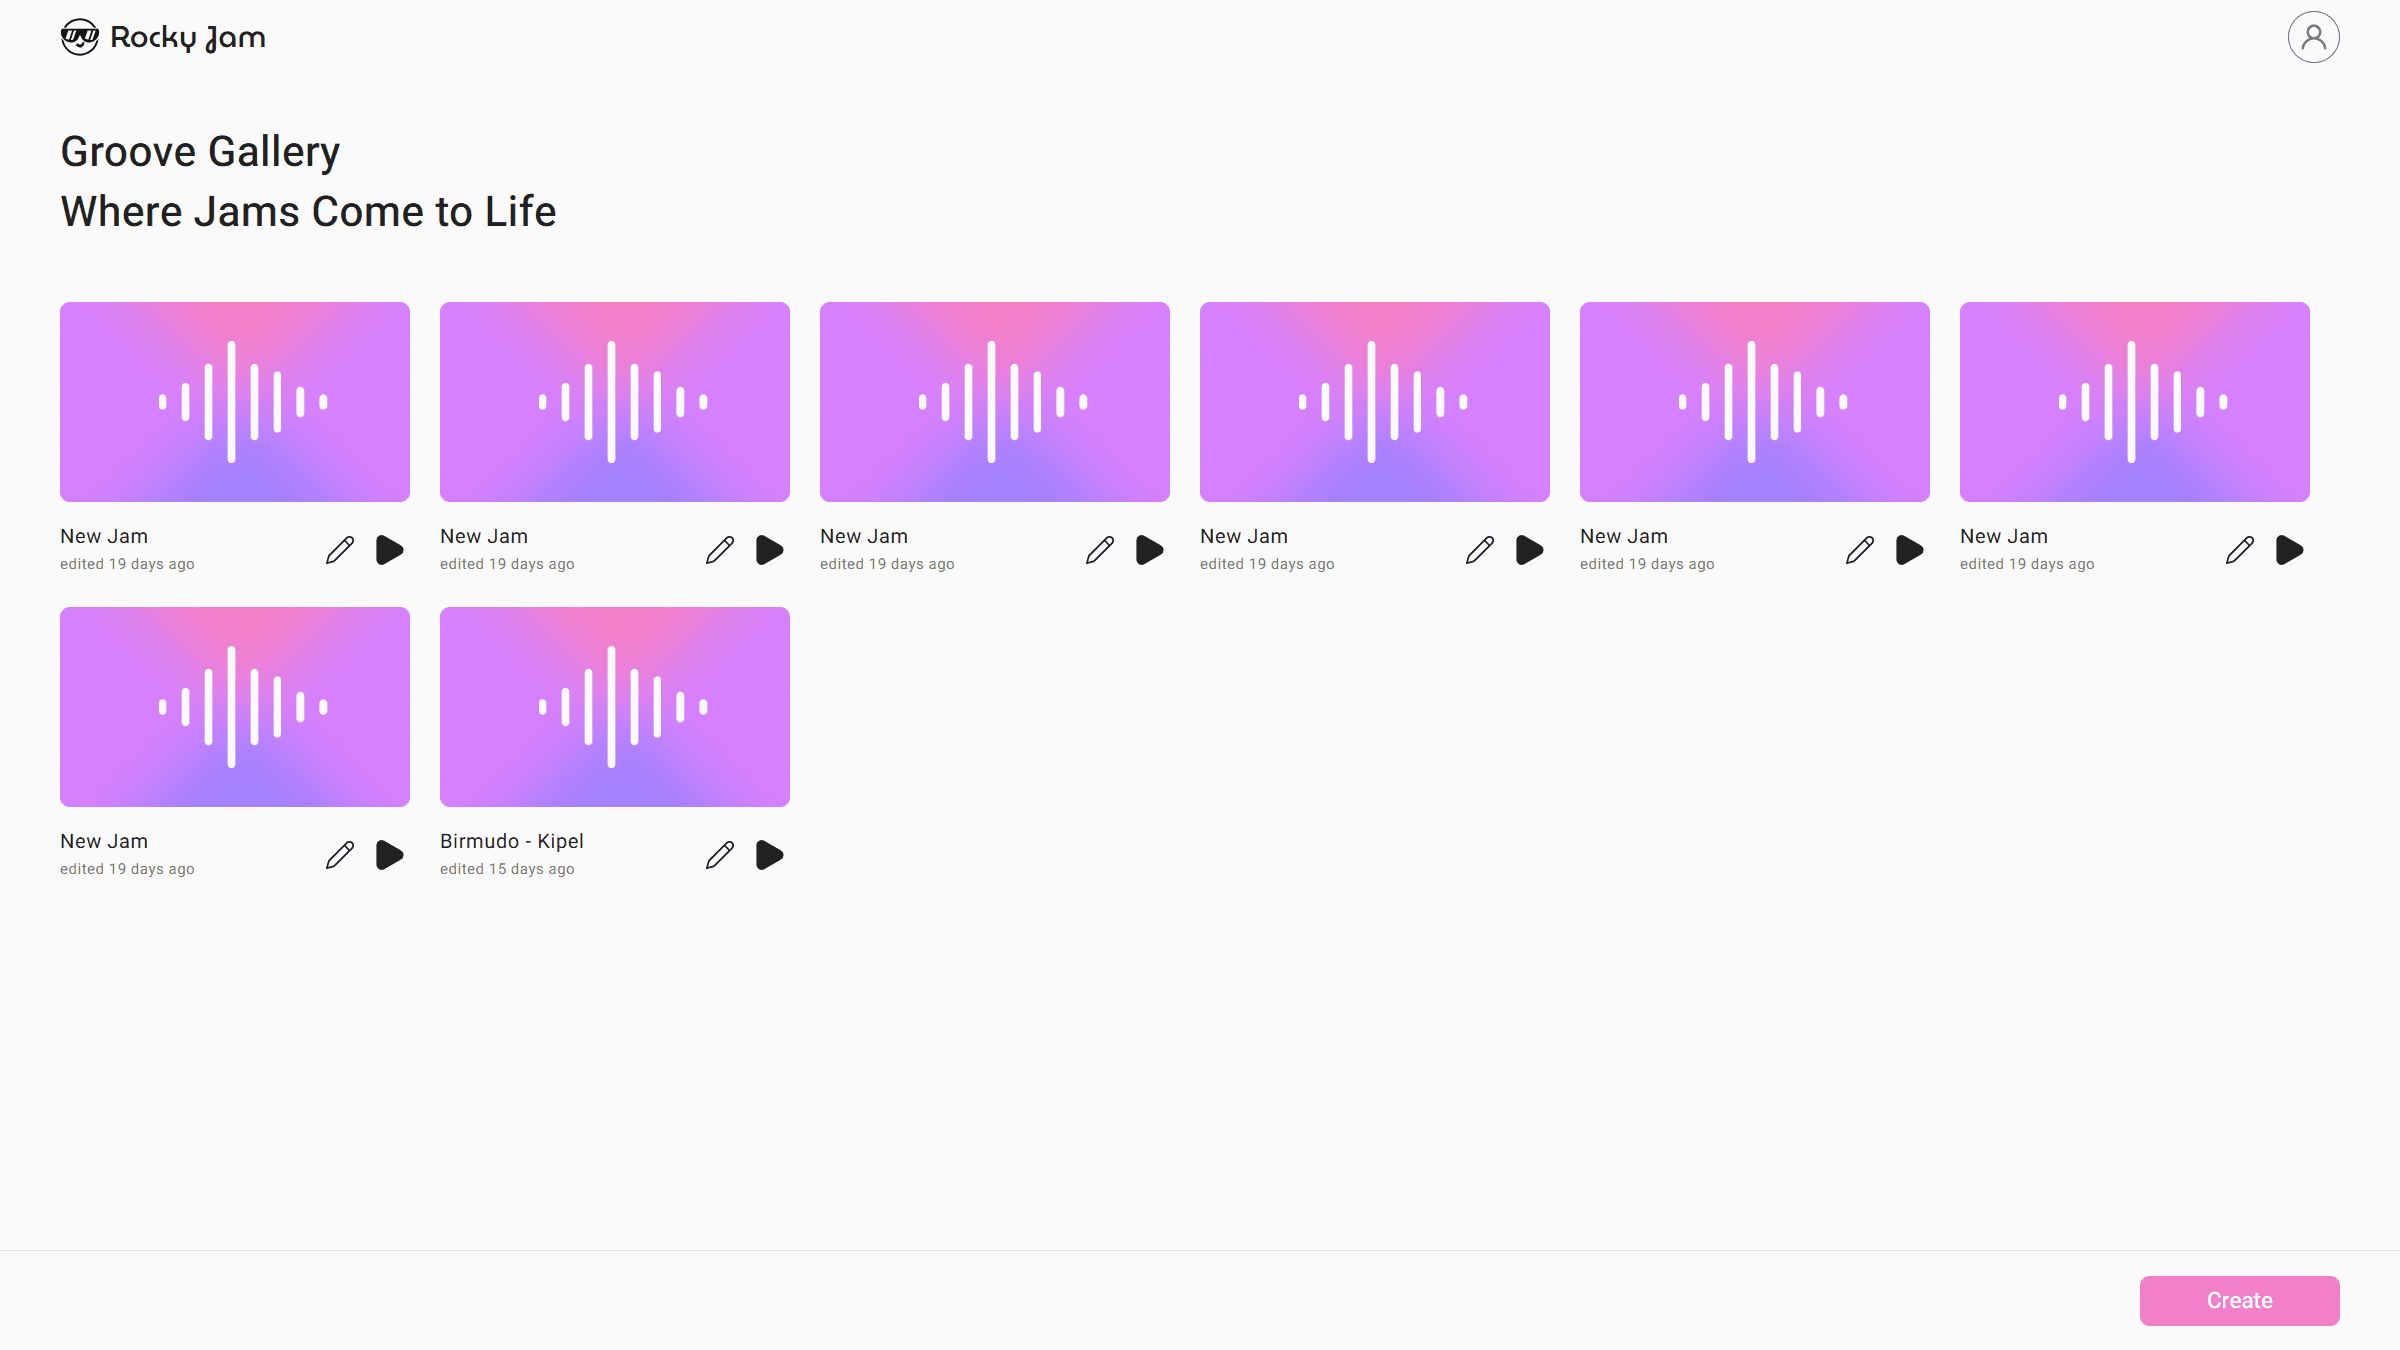The height and width of the screenshot is (1350, 2400).
Task: Click pencil icon of first New Jam
Action: 340,550
